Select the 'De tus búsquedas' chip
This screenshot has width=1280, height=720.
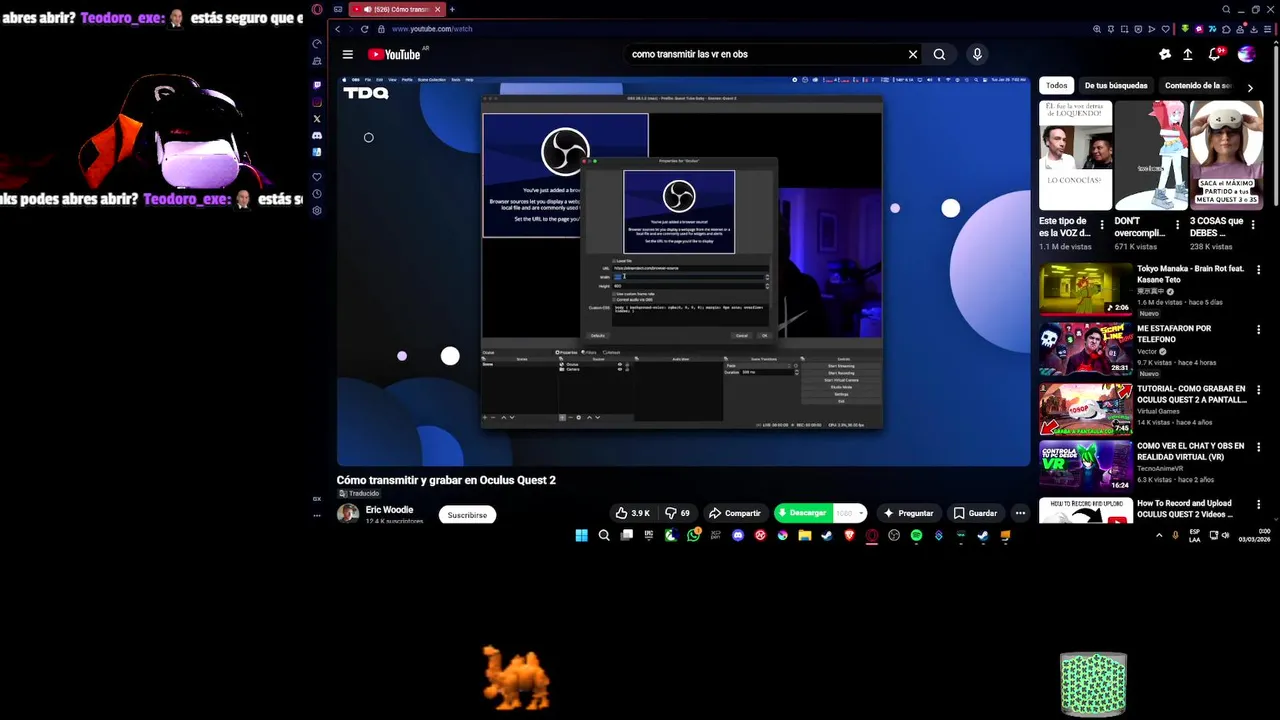click(1116, 86)
